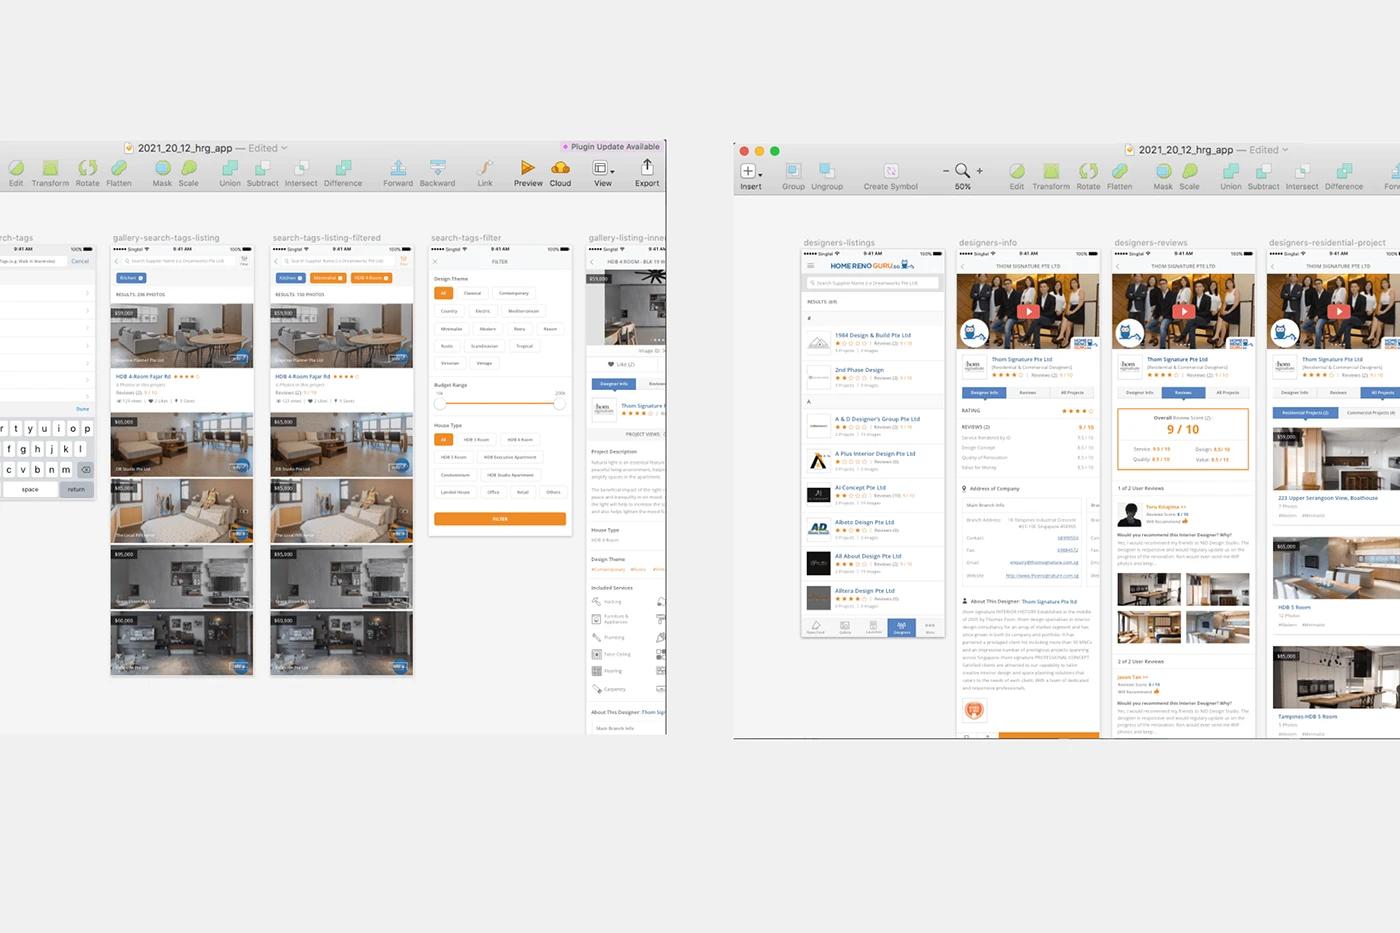Click Flatten icon in left window toolbar

[x=119, y=167]
